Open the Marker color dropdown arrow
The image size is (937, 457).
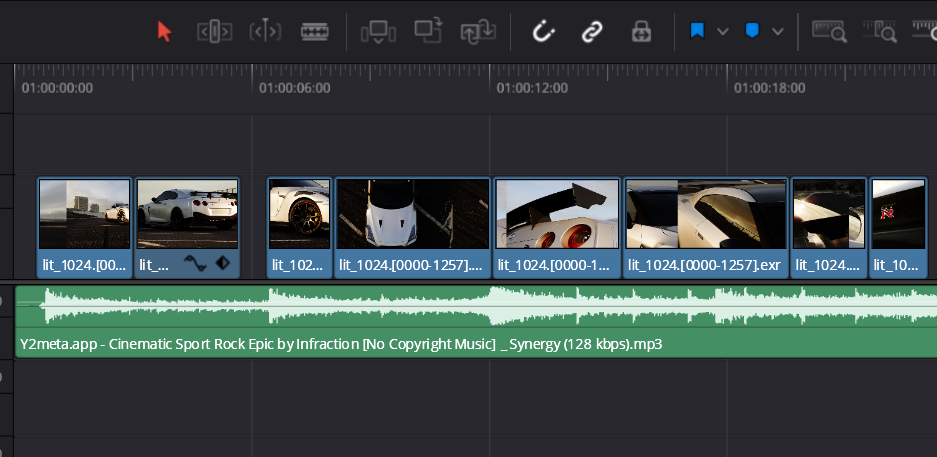(x=778, y=32)
